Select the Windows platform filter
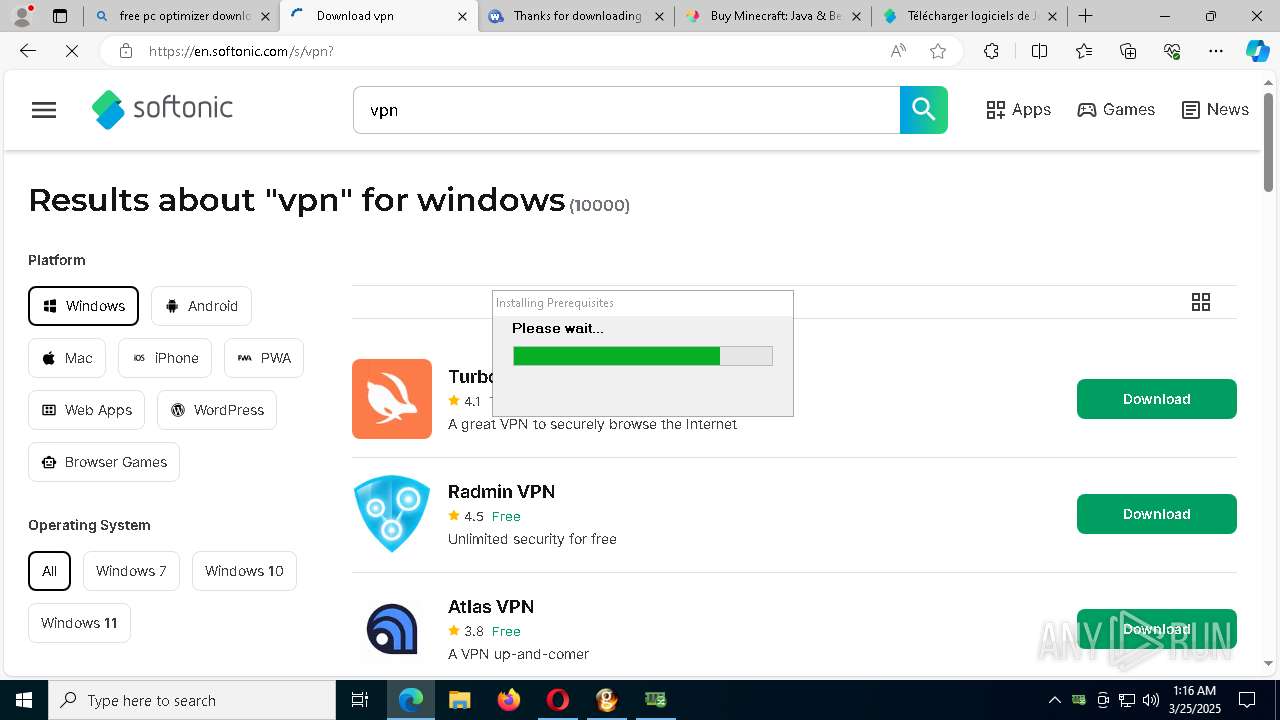The height and width of the screenshot is (720, 1280). (83, 306)
